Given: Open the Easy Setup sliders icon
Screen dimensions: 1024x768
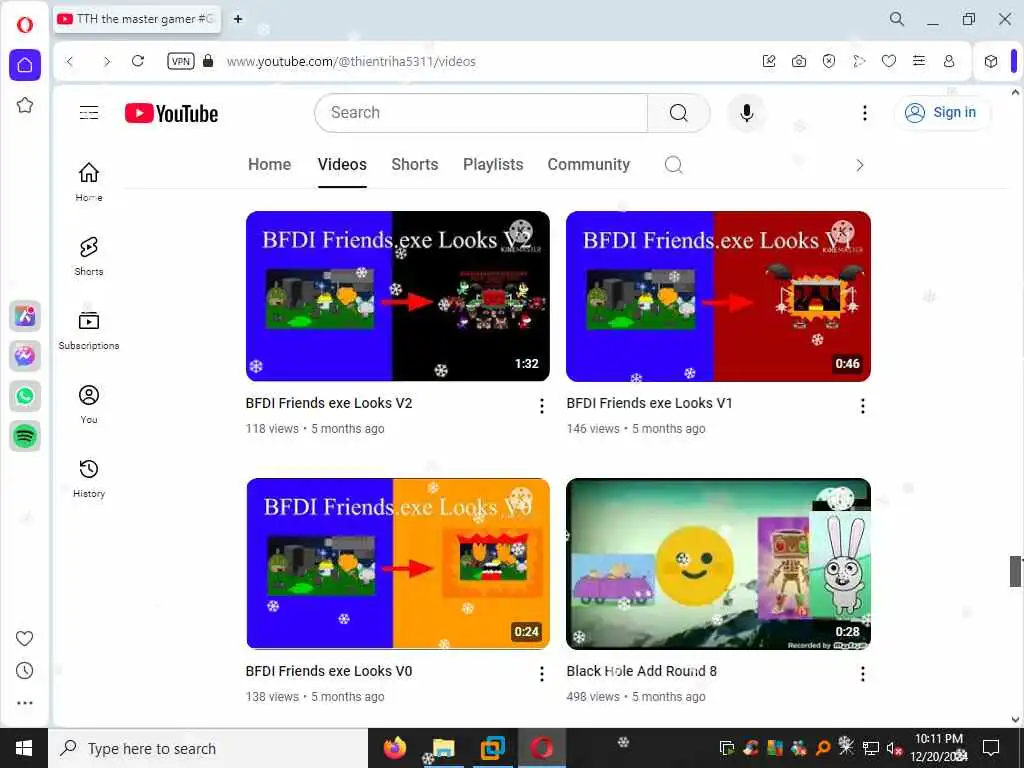Looking at the screenshot, I should click(x=919, y=61).
